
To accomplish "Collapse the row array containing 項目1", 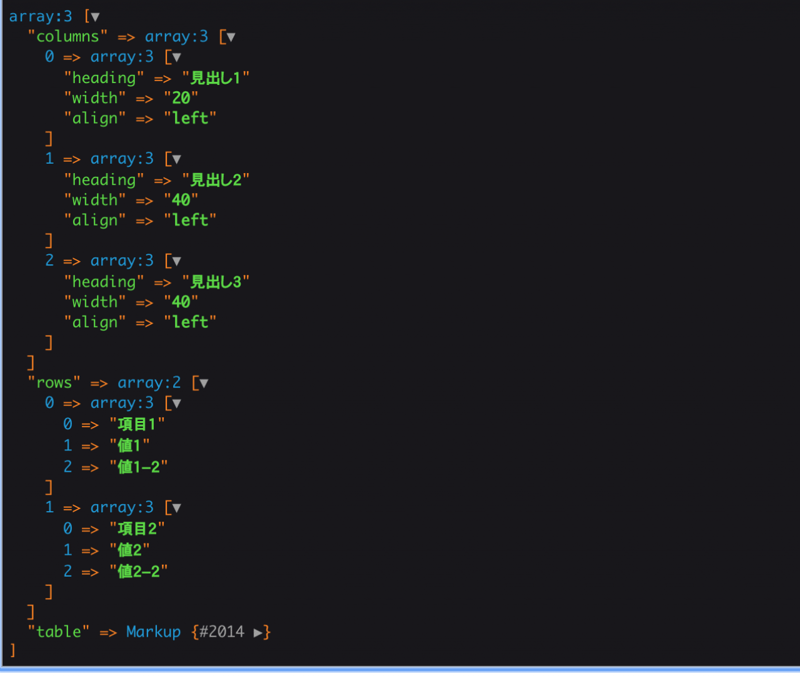I will (x=176, y=403).
